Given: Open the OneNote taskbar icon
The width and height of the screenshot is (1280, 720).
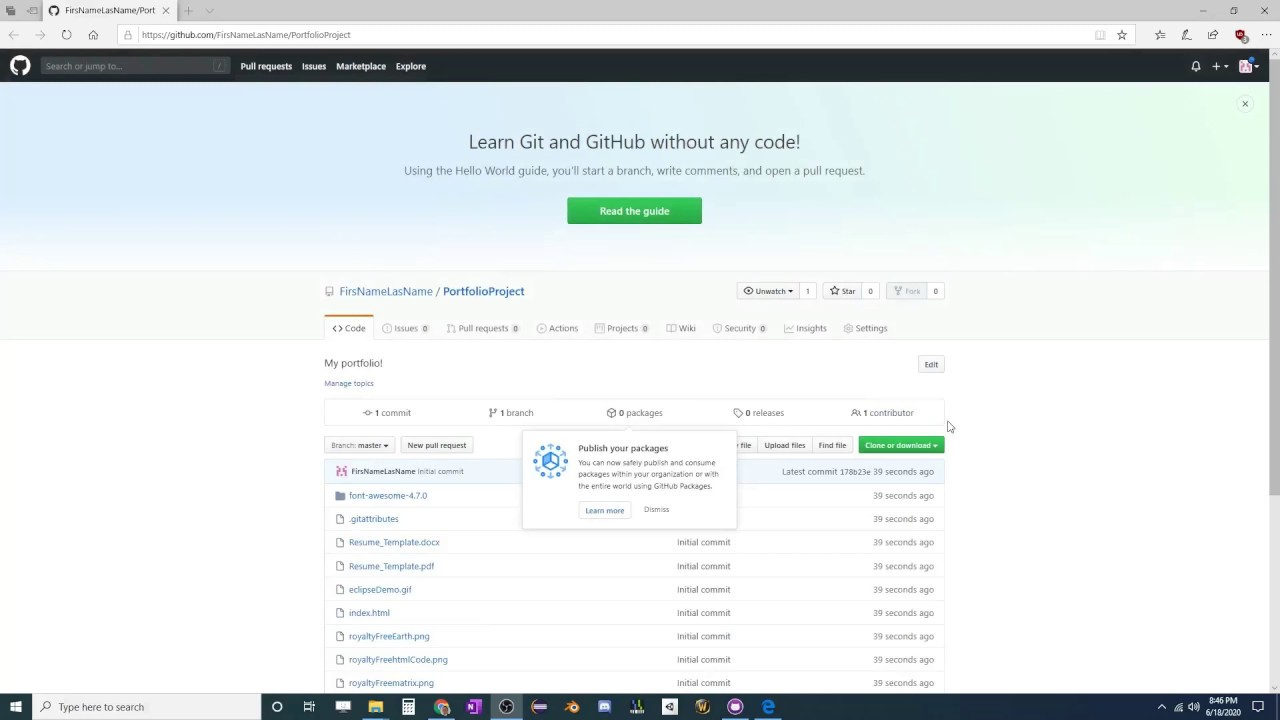Looking at the screenshot, I should (x=474, y=707).
